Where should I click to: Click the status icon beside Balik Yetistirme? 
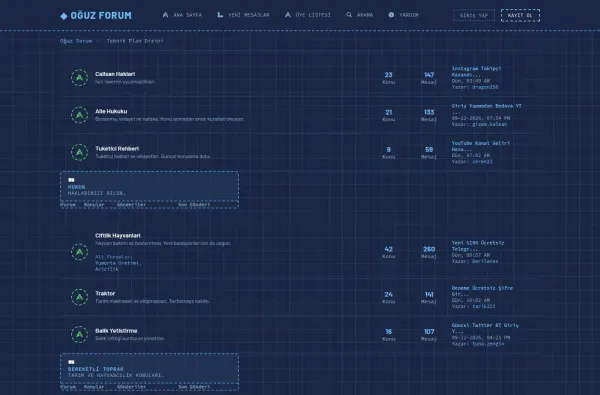click(80, 334)
